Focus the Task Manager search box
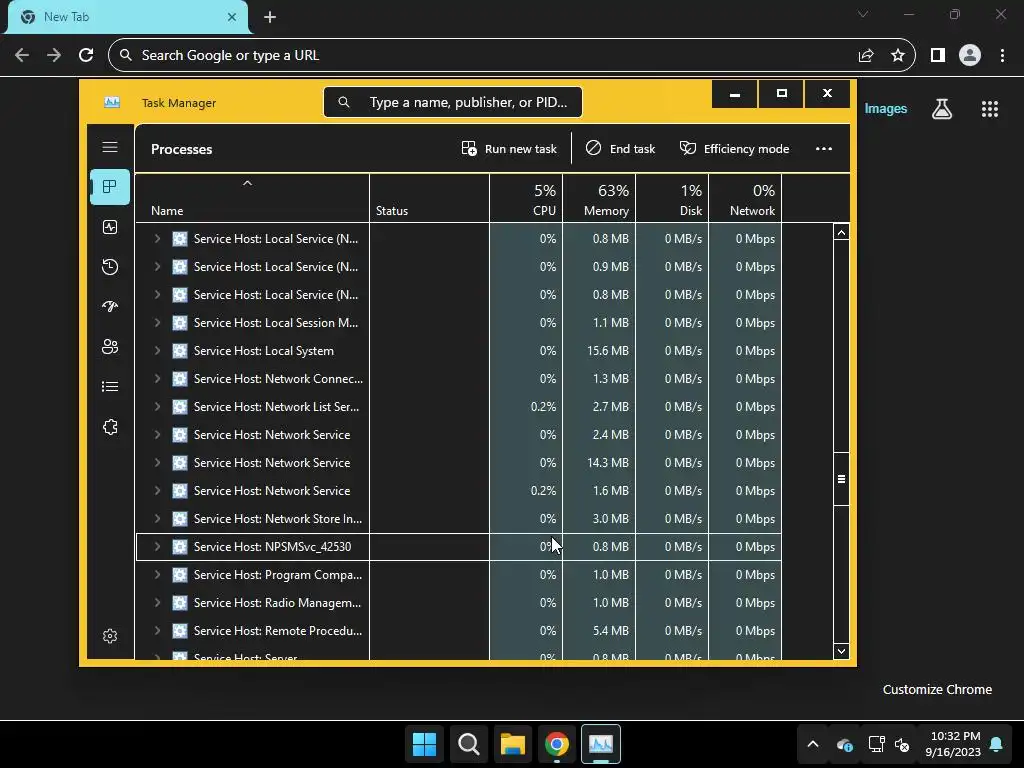1024x768 pixels. point(453,102)
